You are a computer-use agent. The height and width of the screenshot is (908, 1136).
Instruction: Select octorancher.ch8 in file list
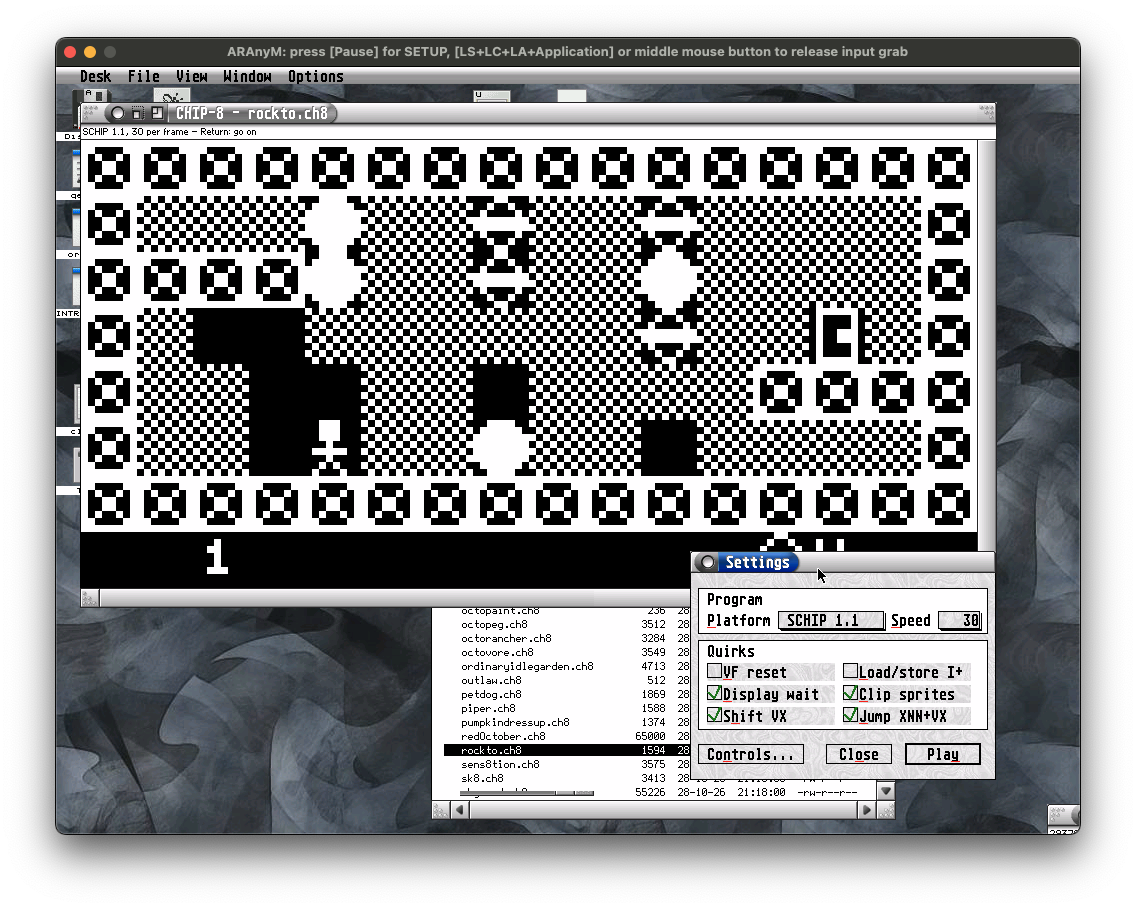(x=506, y=638)
